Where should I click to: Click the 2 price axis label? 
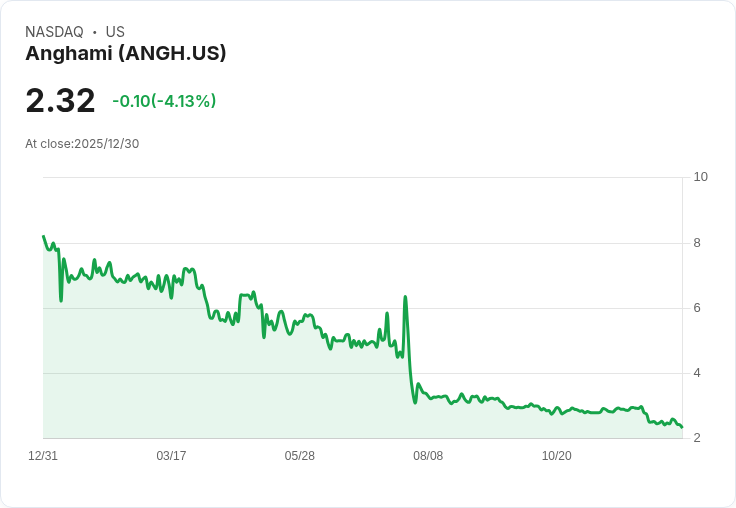pos(697,438)
